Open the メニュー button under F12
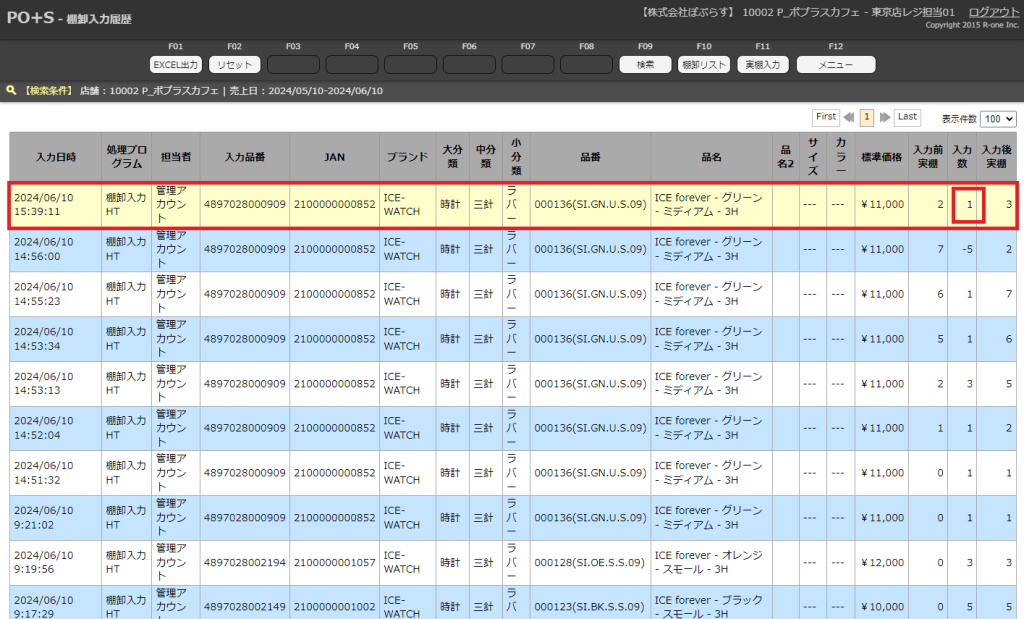This screenshot has height=619, width=1024. (x=835, y=64)
